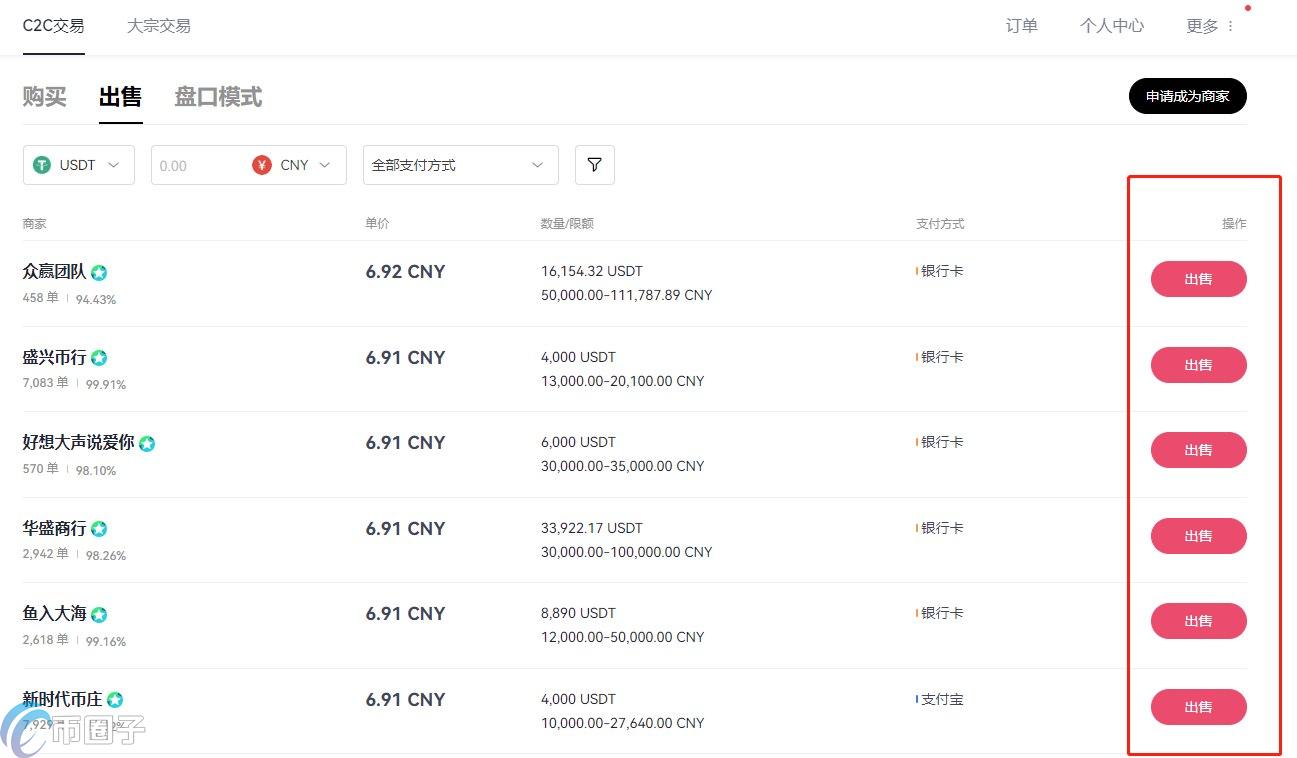Switch to the 购买 tab
The image size is (1297, 758).
tap(45, 97)
